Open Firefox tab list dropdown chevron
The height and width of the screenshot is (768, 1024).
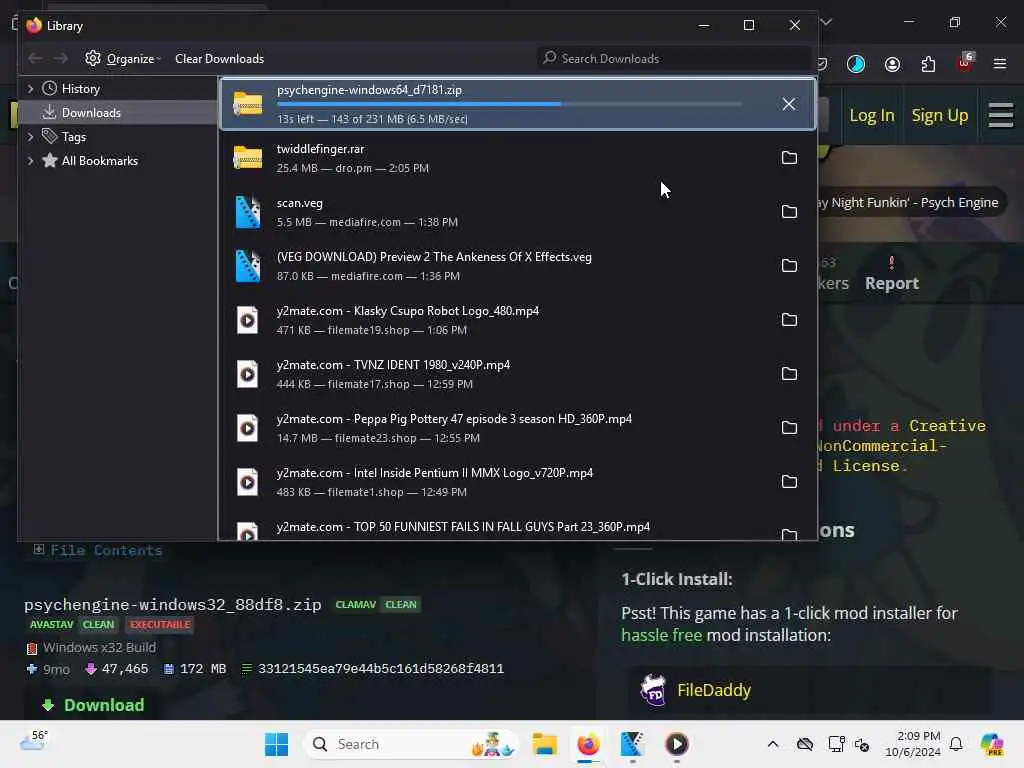tap(826, 22)
